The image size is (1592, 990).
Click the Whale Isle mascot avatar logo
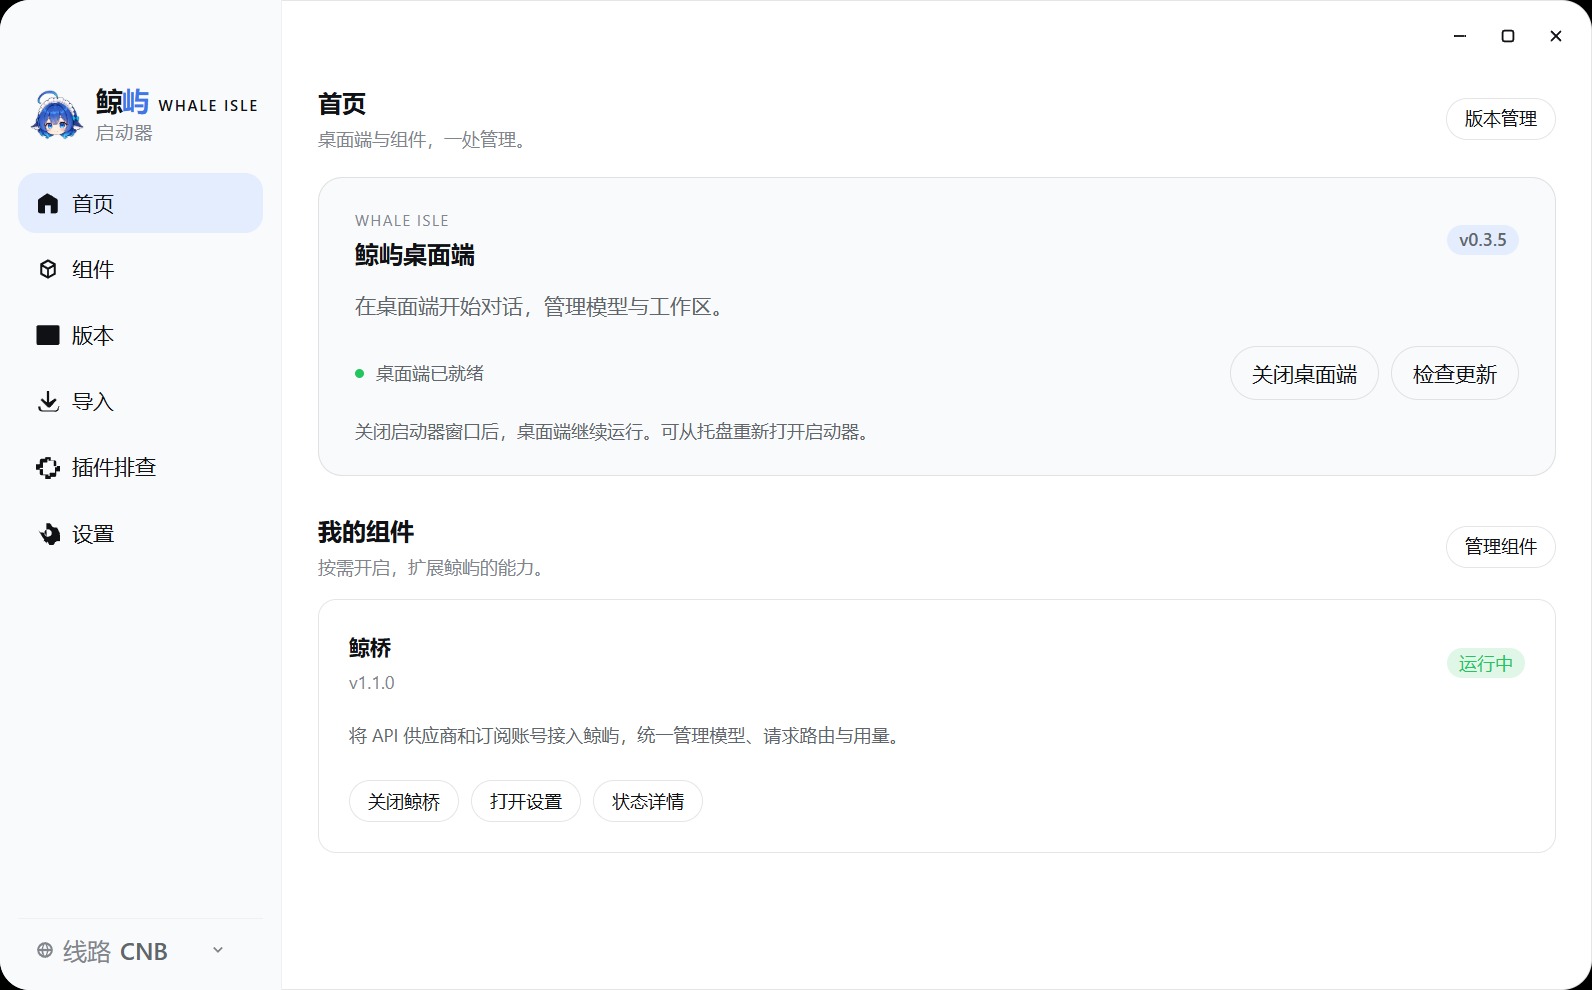point(56,115)
